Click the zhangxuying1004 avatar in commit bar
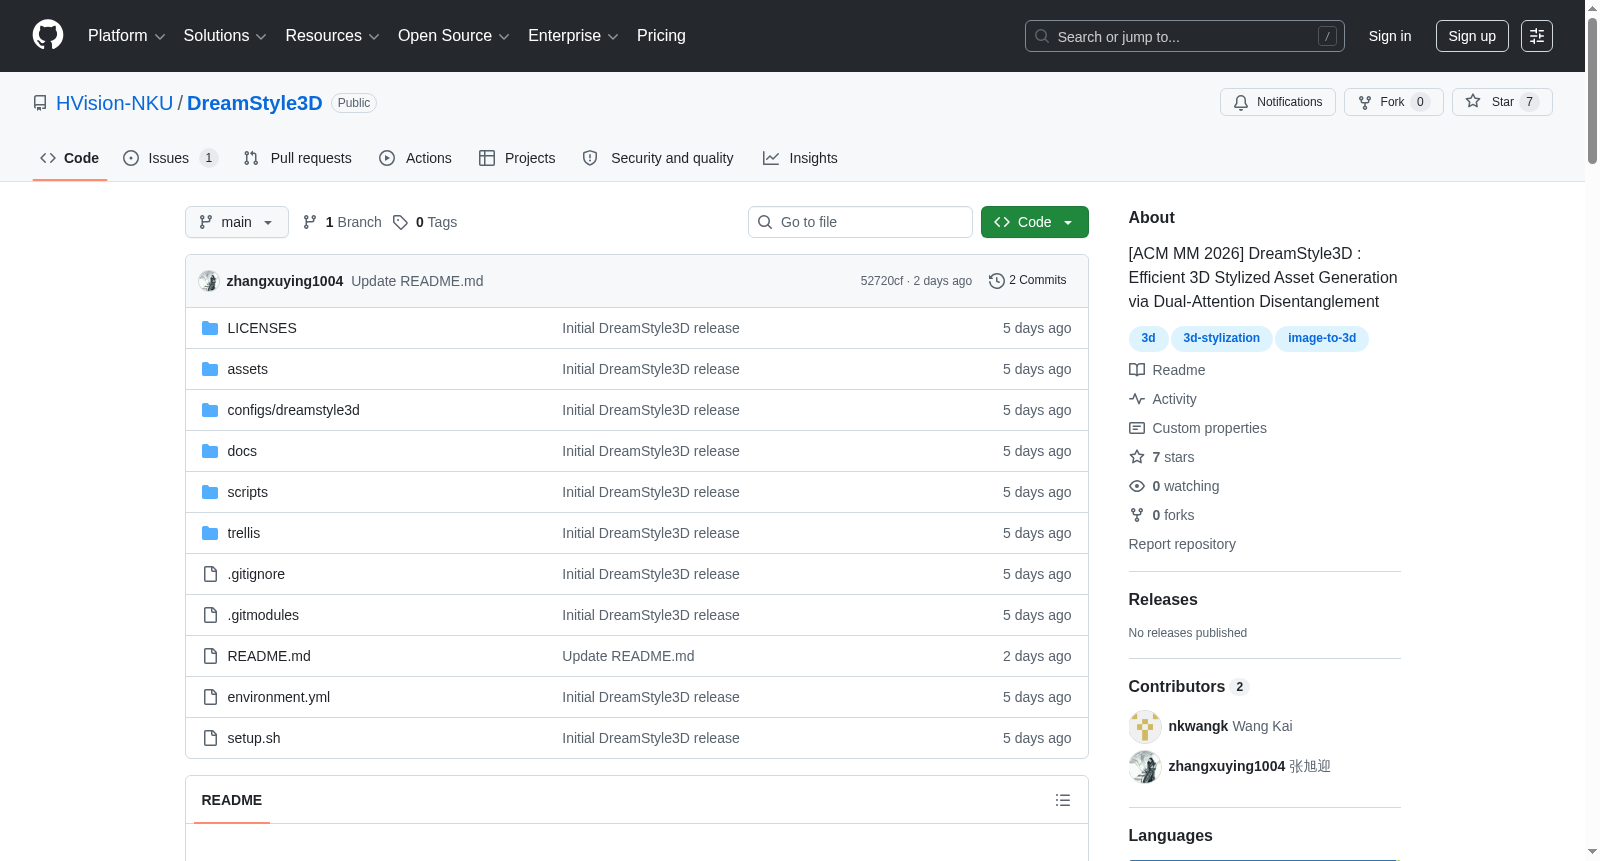The image size is (1600, 861). 209,281
